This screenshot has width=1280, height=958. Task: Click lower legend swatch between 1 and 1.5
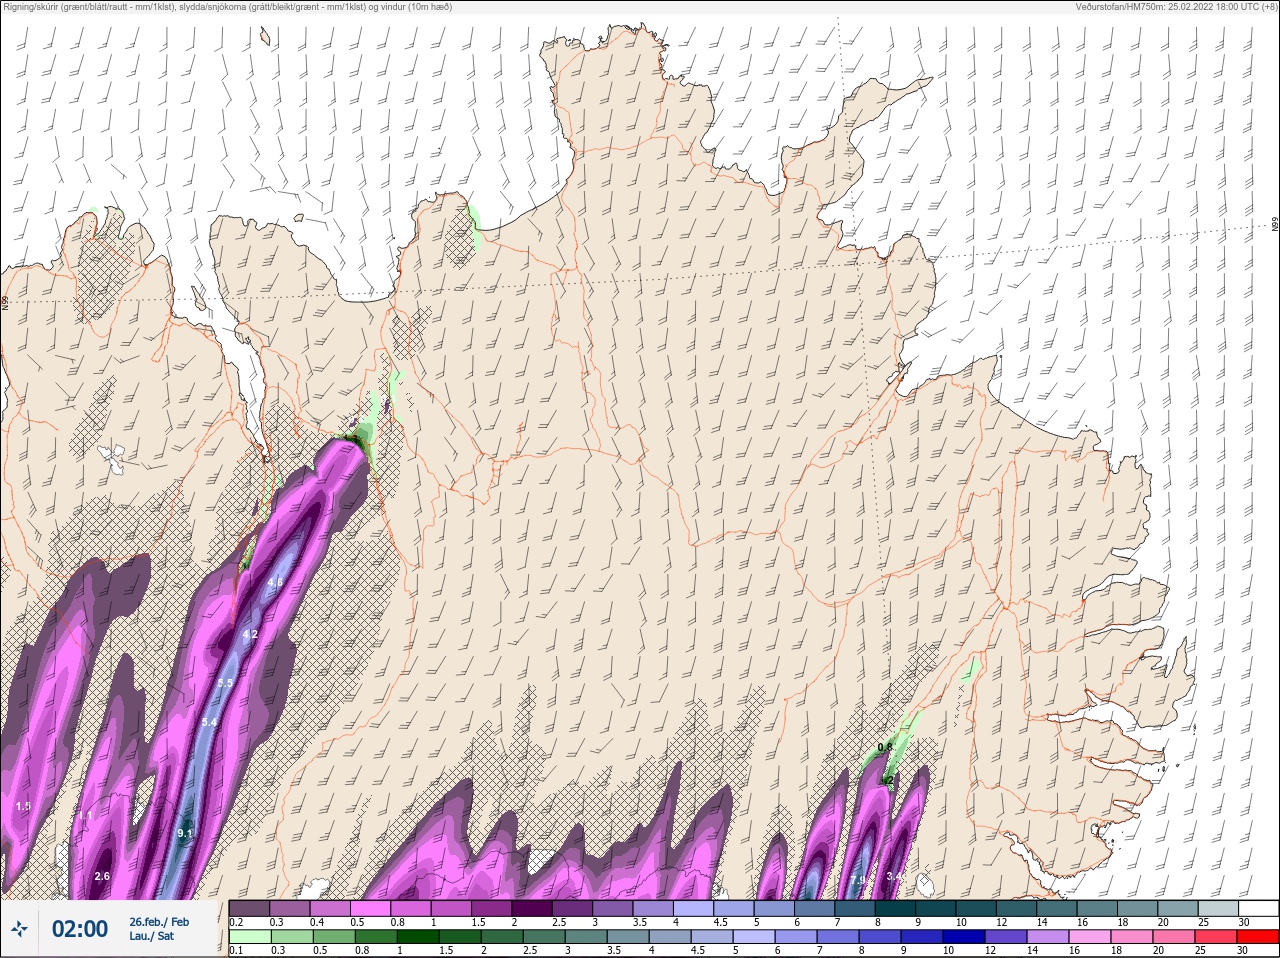point(416,937)
